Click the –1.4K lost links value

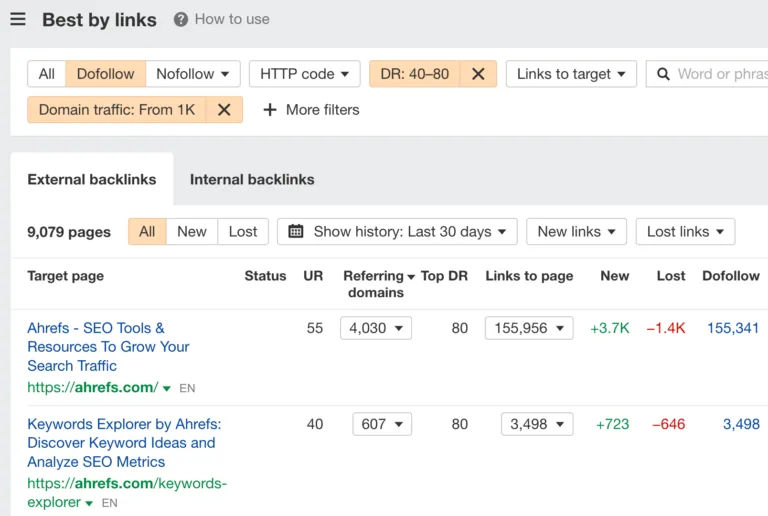point(666,328)
